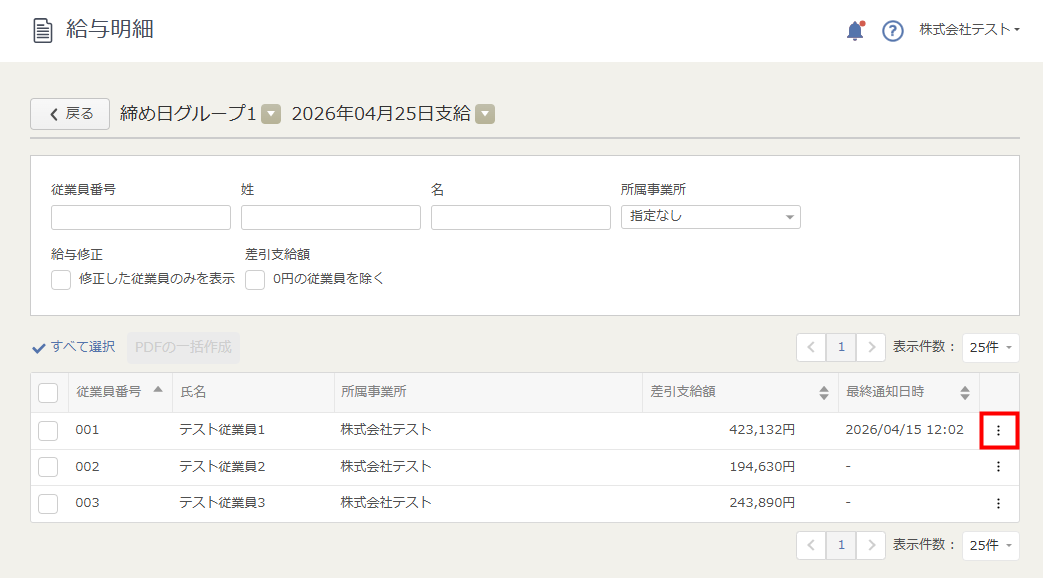Open the three-dot menu for テスト従業員1
The height and width of the screenshot is (578, 1043).
(x=998, y=431)
